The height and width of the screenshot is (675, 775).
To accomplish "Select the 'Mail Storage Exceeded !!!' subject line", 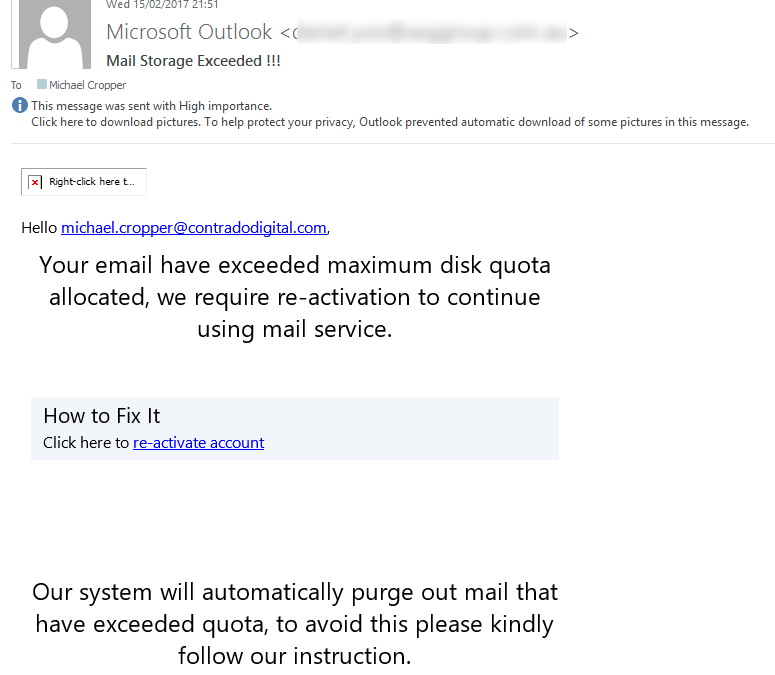I will [x=193, y=61].
